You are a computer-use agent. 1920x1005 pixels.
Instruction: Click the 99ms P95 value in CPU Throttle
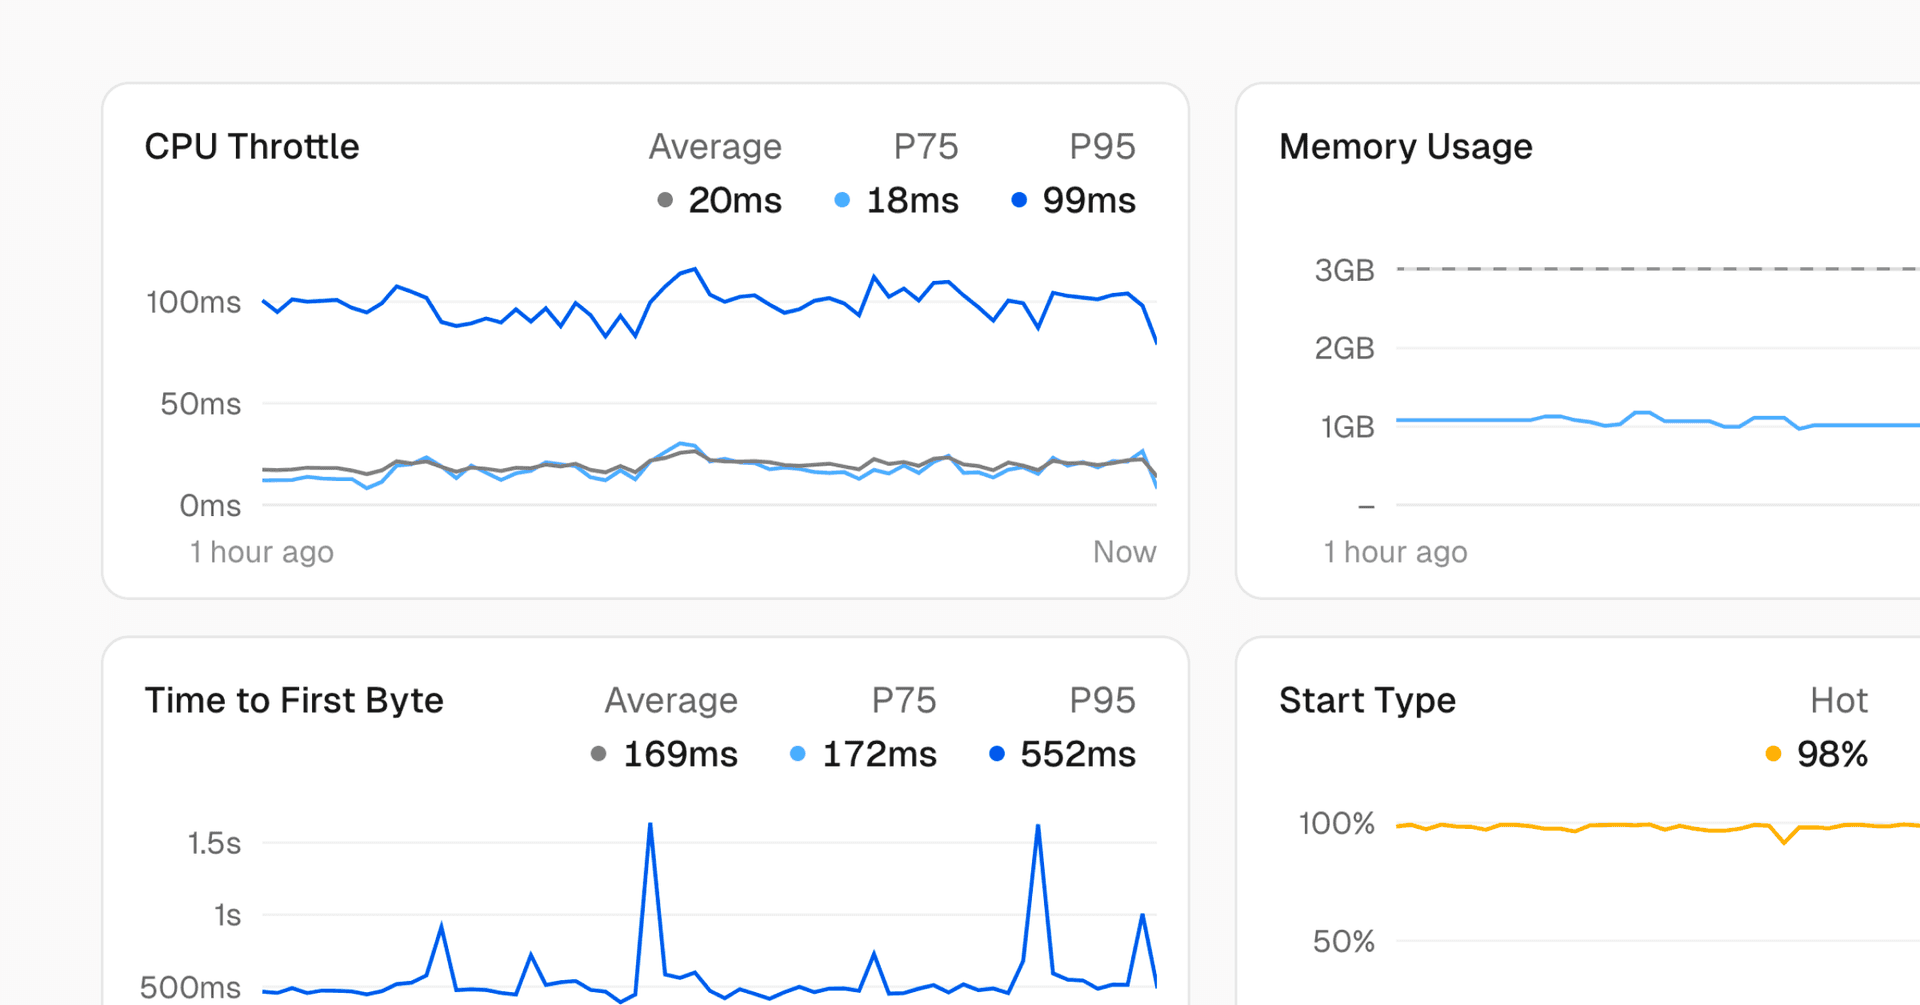pos(1089,201)
